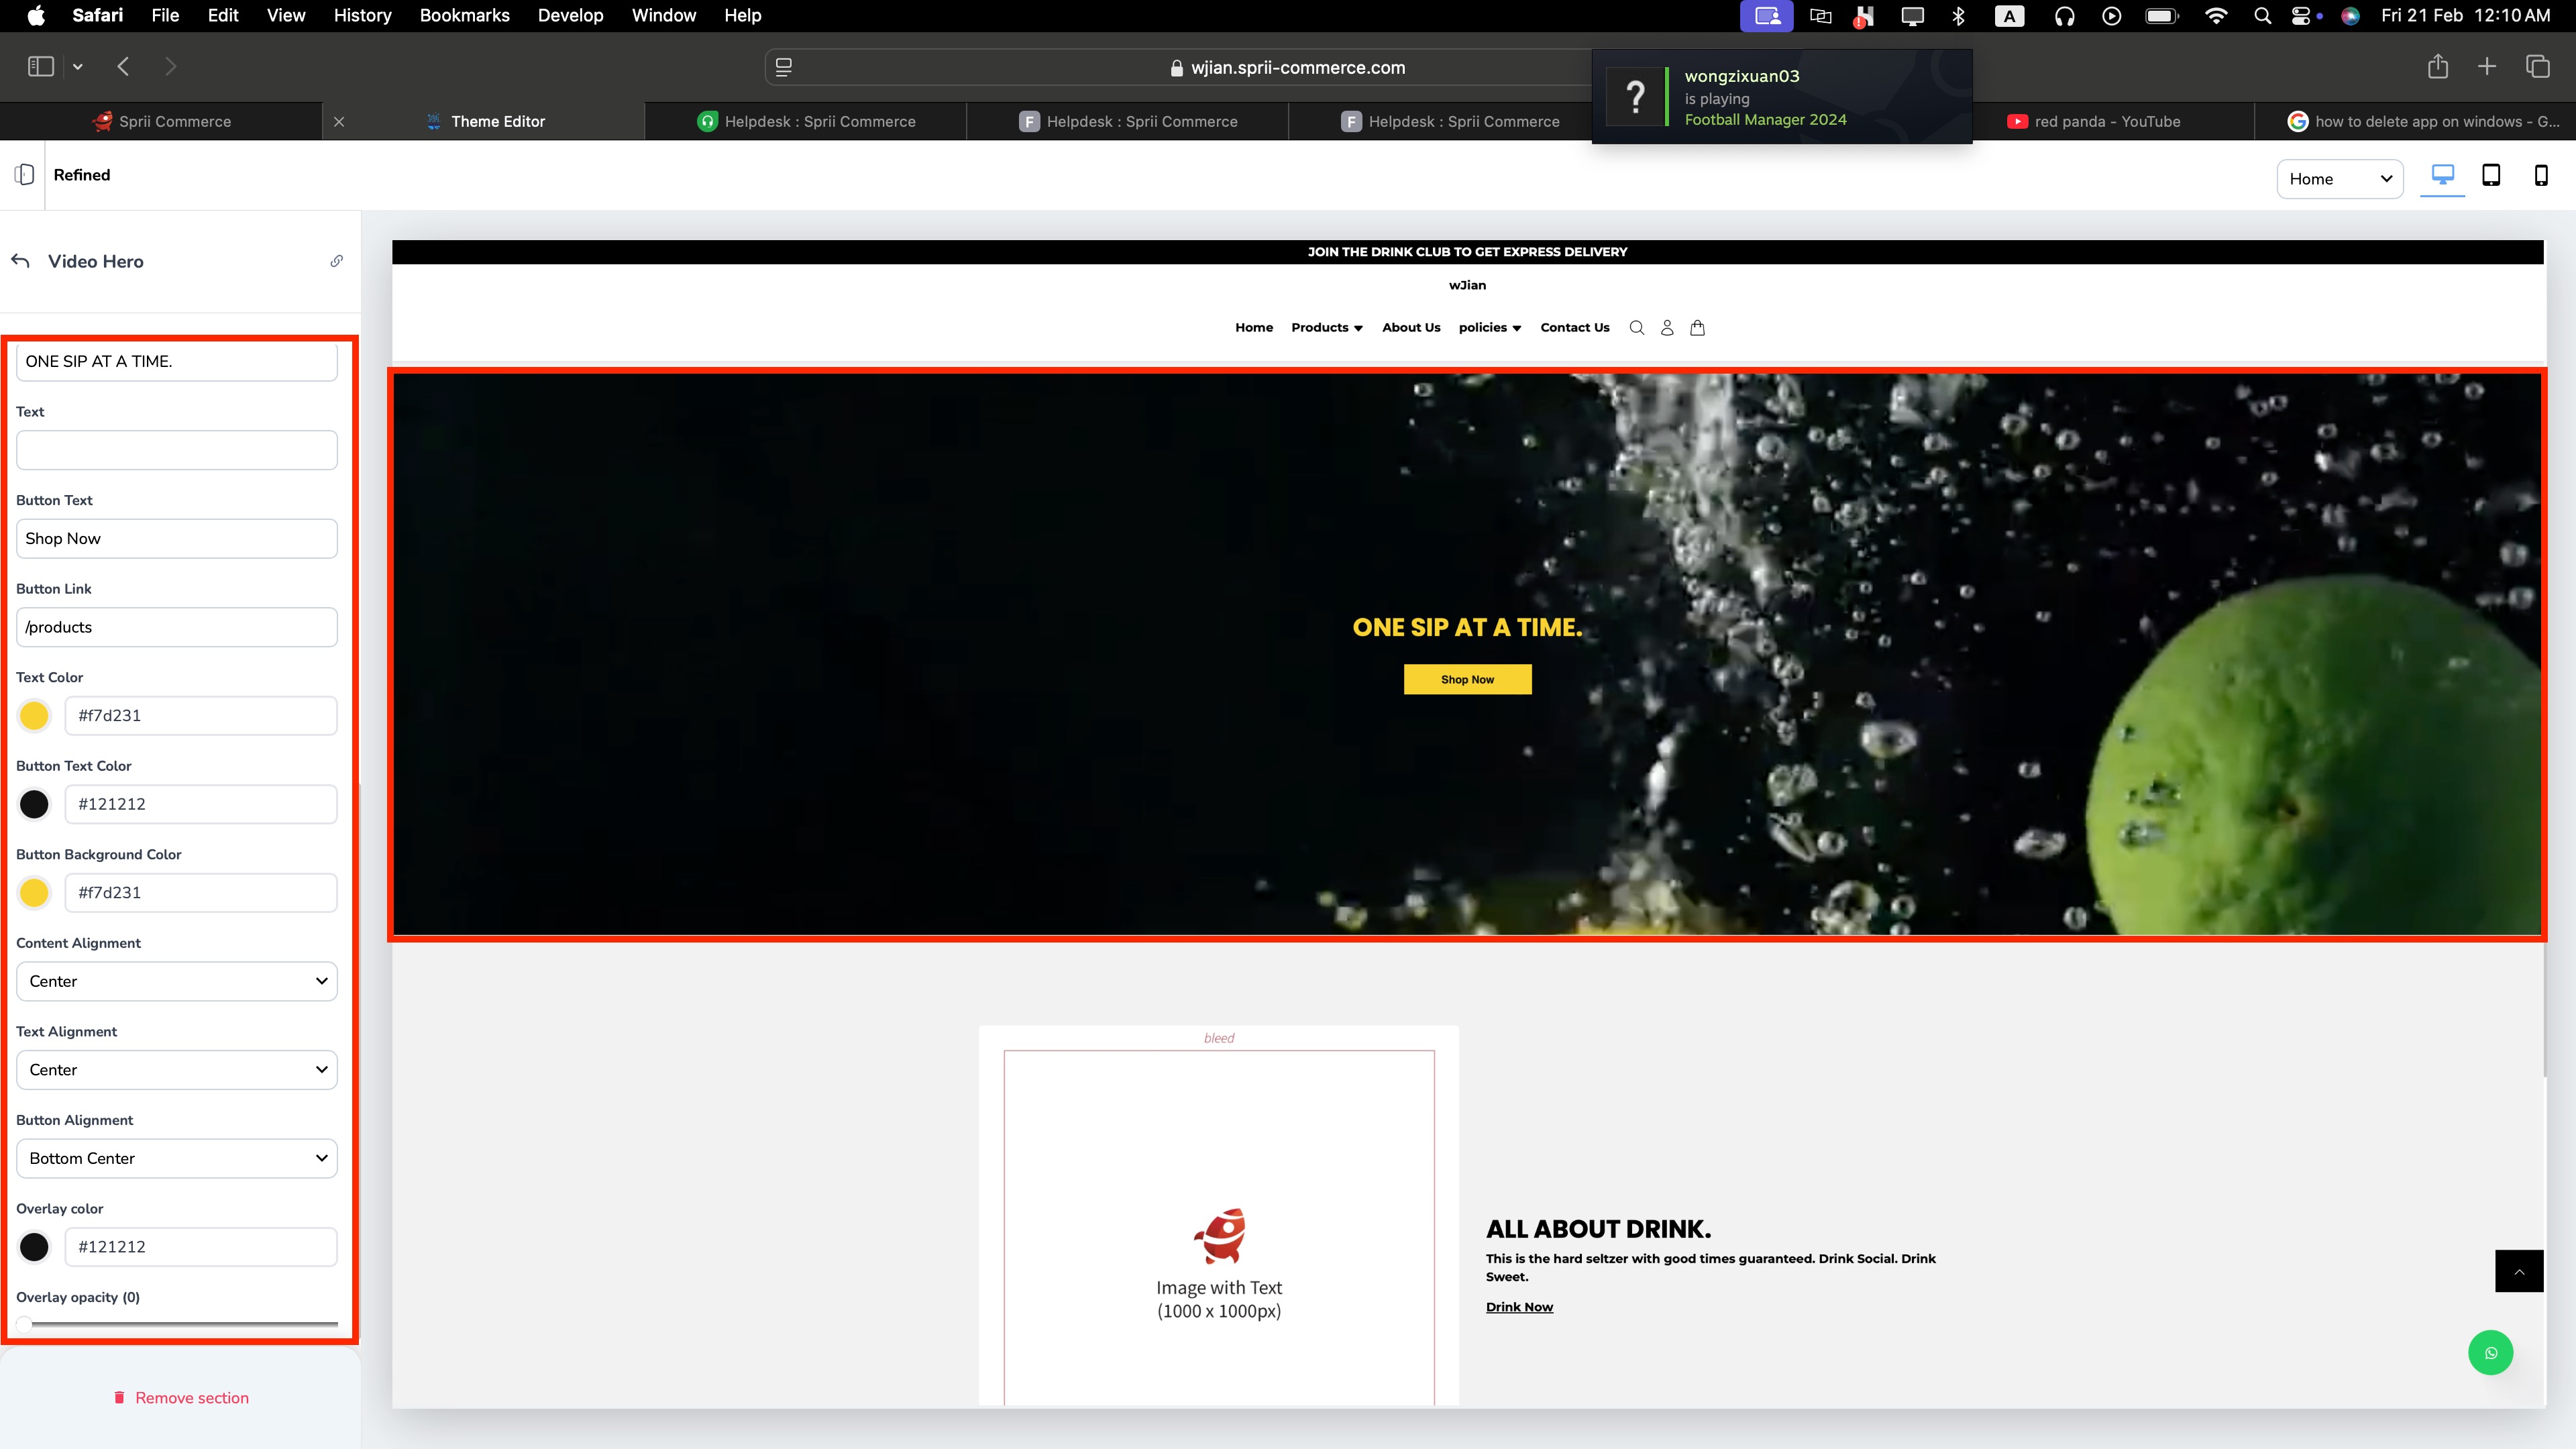Toggle the editor sidebar panel icon
The width and height of the screenshot is (2576, 1449).
(25, 175)
